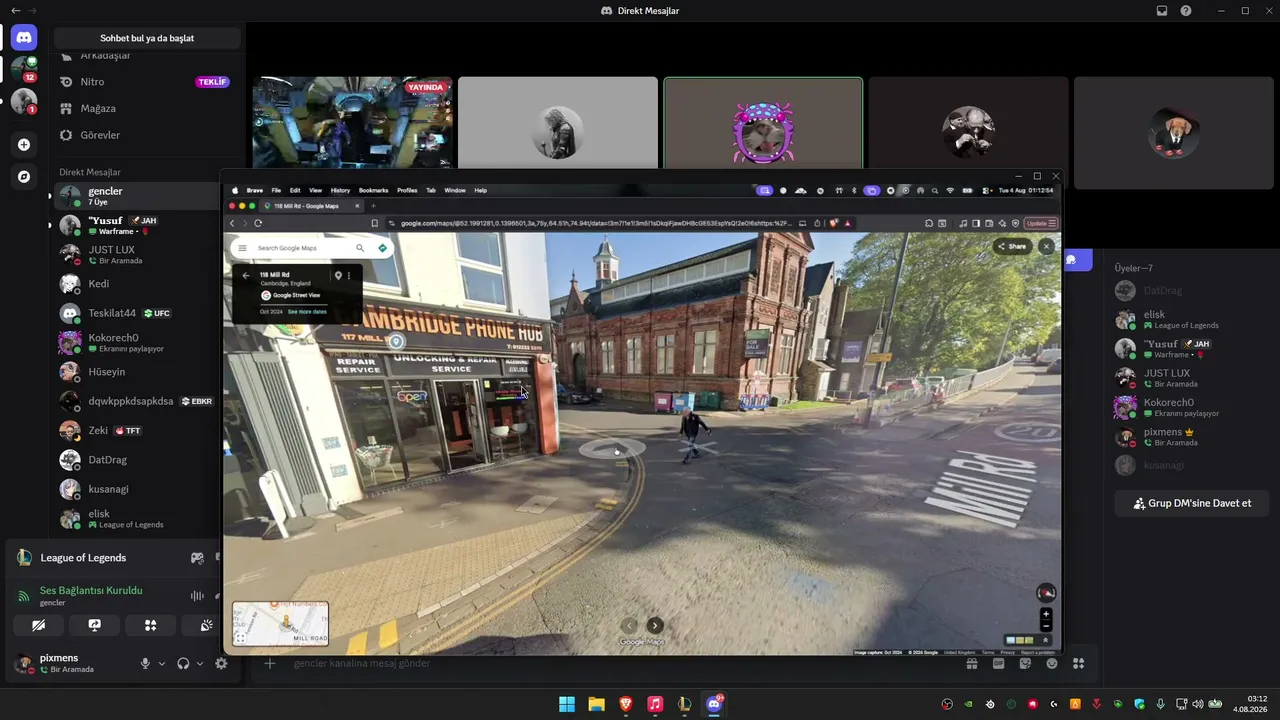Zoom in on Street View with the plus button
Viewport: 1280px width, 720px height.
click(1046, 615)
